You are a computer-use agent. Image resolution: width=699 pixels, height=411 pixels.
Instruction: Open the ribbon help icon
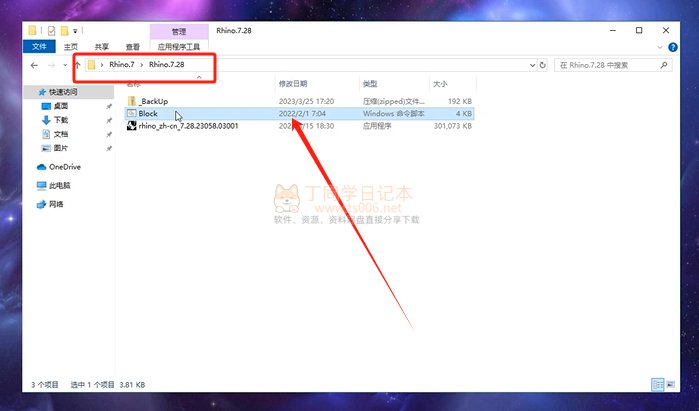[673, 47]
